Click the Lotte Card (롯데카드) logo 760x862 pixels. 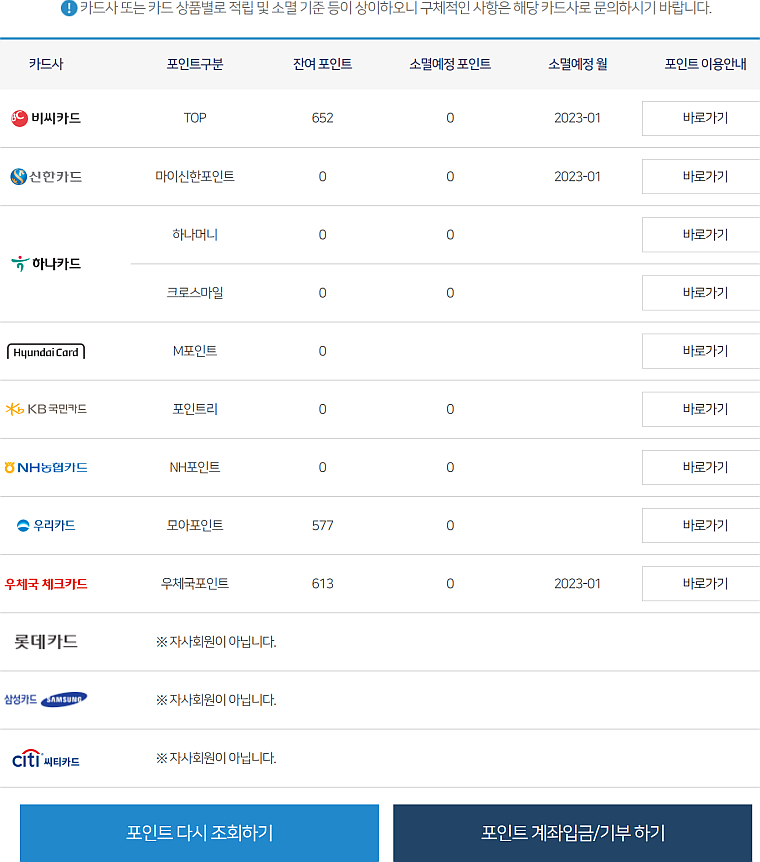[46, 642]
